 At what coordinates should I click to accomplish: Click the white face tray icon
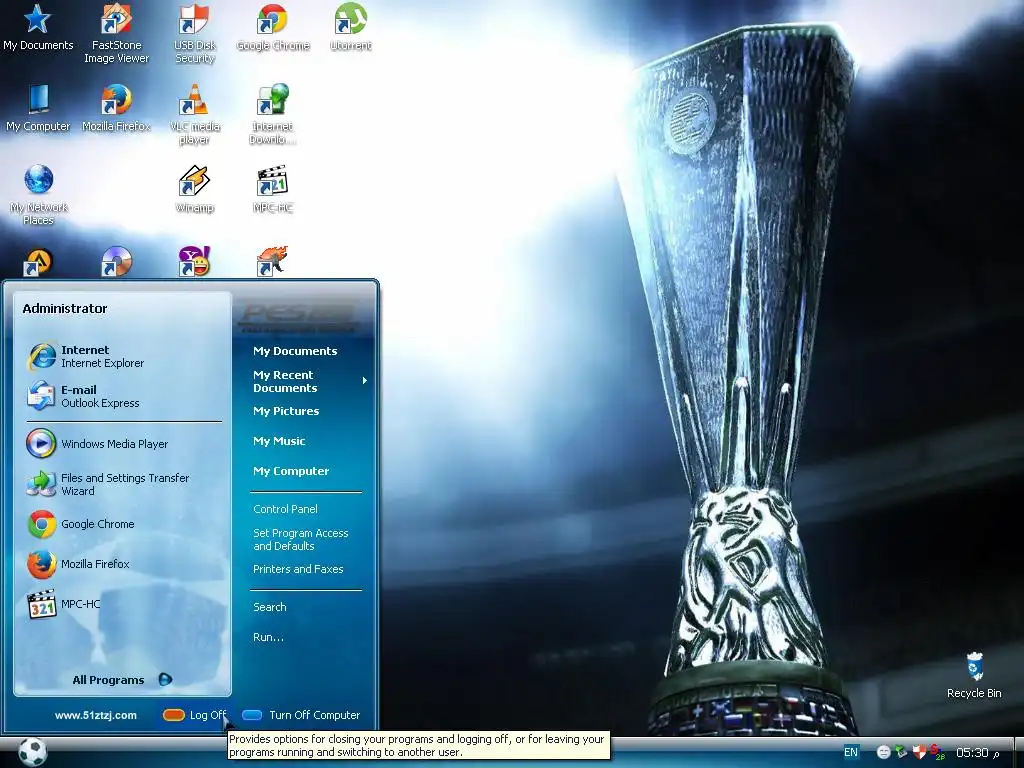(884, 752)
